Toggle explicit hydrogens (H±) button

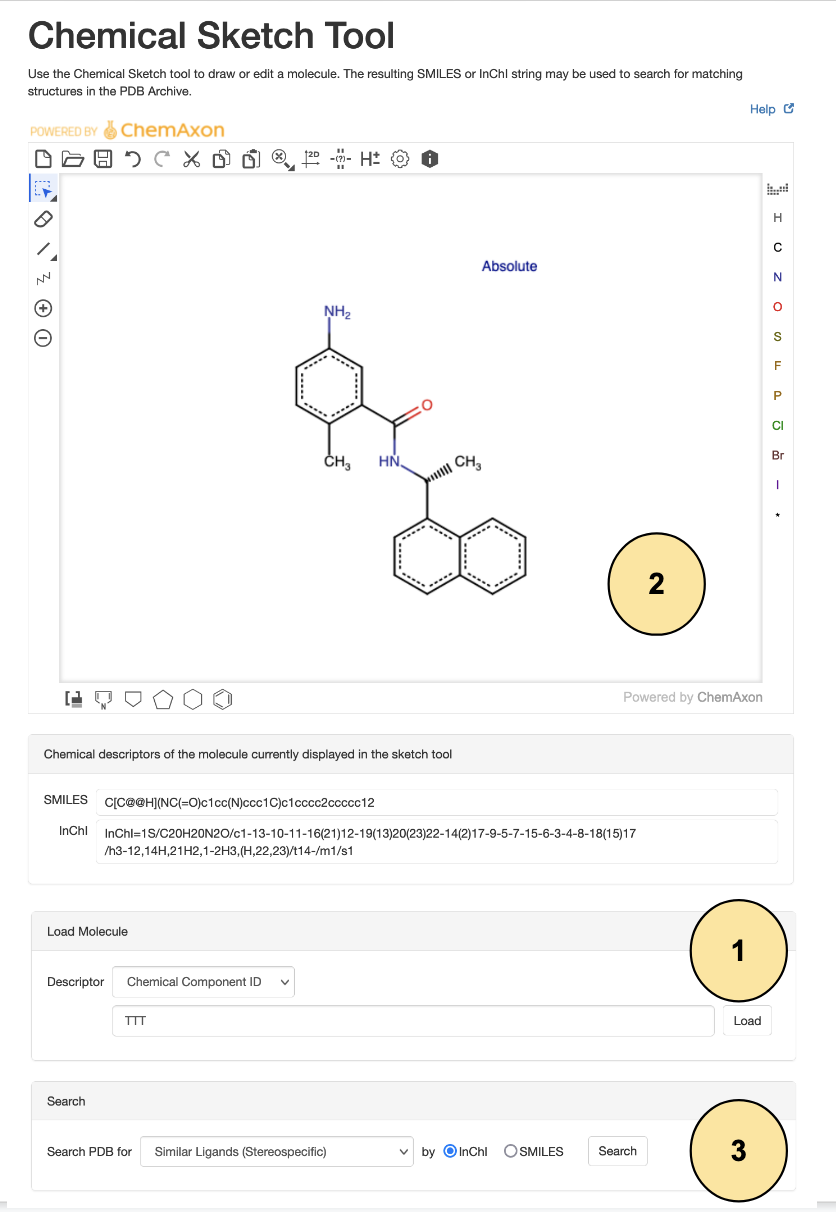pyautogui.click(x=370, y=159)
